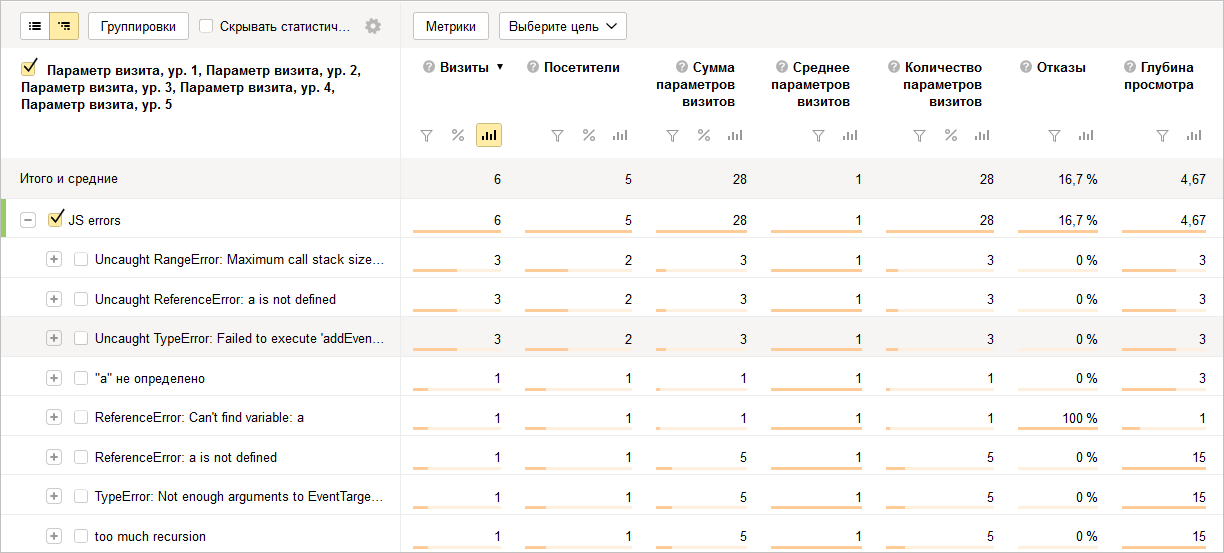Toggle bar chart icon under Визиты column
Viewport: 1224px width, 553px height.
tap(489, 135)
